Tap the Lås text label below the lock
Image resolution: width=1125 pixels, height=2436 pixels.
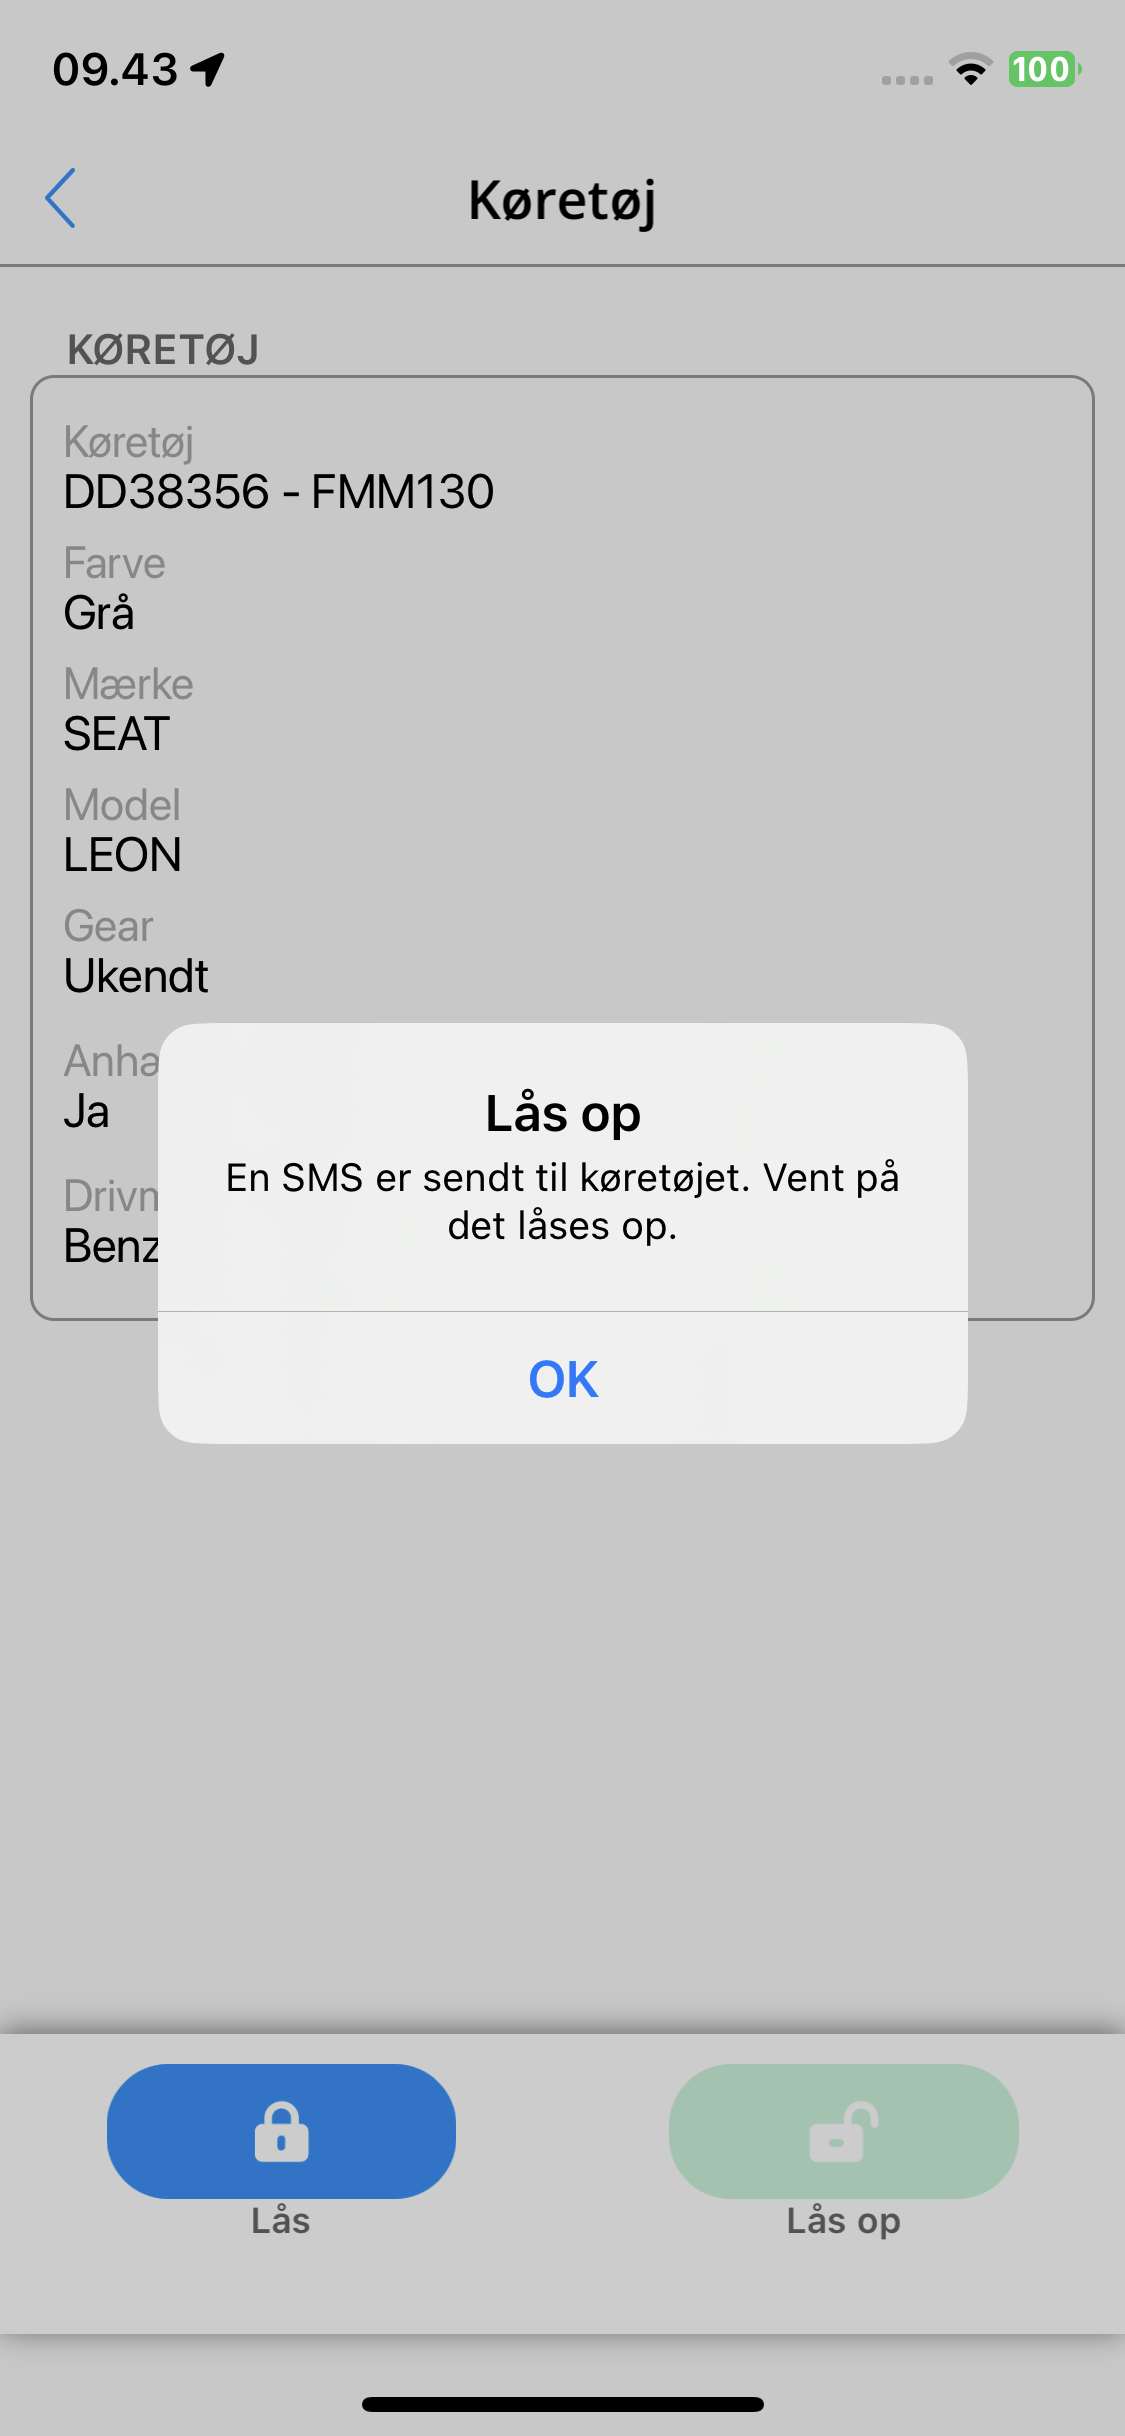tap(281, 2220)
